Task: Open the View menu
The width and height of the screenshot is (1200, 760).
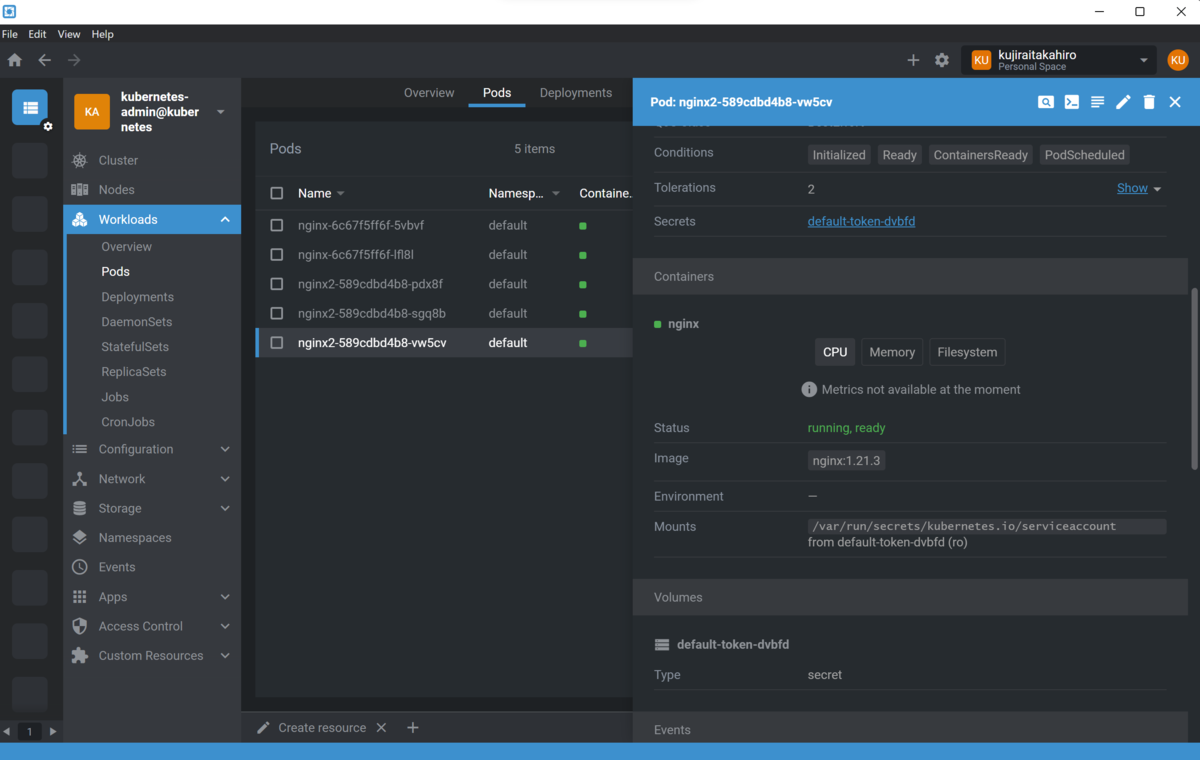Action: [x=69, y=34]
